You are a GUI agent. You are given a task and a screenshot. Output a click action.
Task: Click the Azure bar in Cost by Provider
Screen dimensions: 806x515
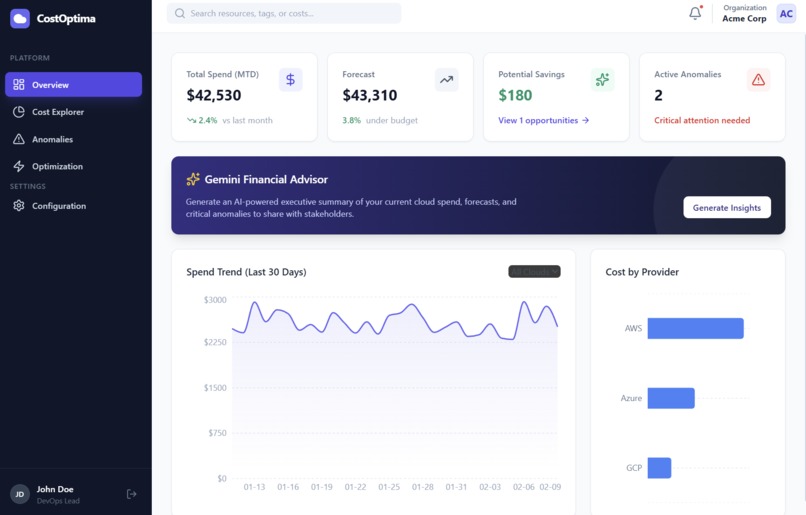point(671,398)
